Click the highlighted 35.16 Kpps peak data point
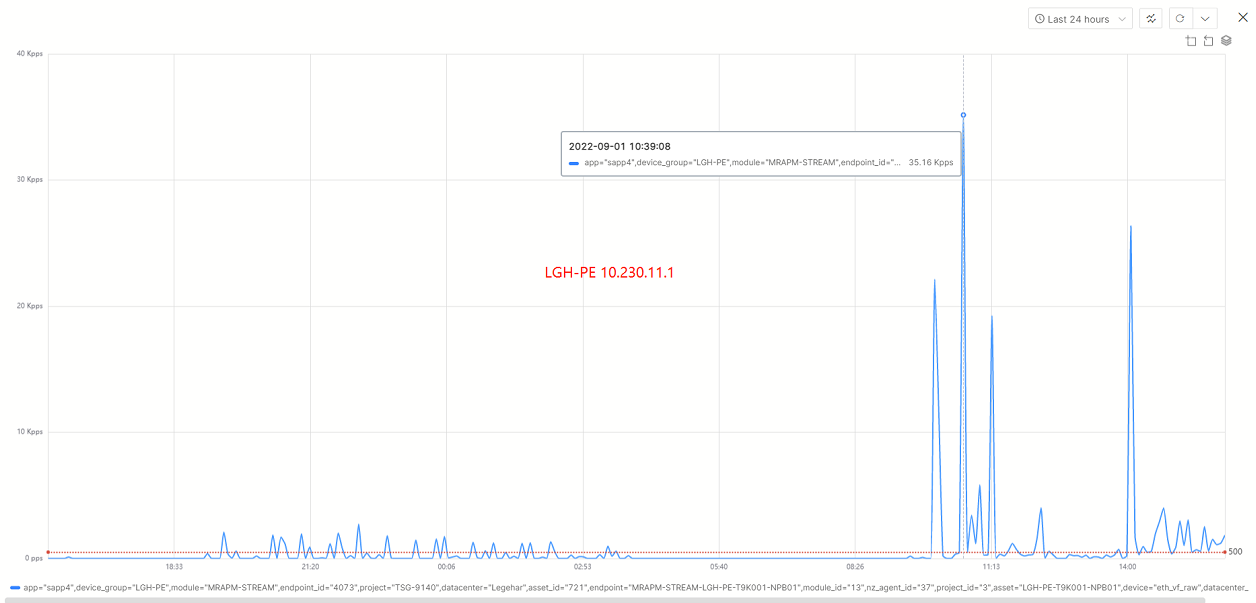The width and height of the screenshot is (1256, 603). (x=963, y=115)
